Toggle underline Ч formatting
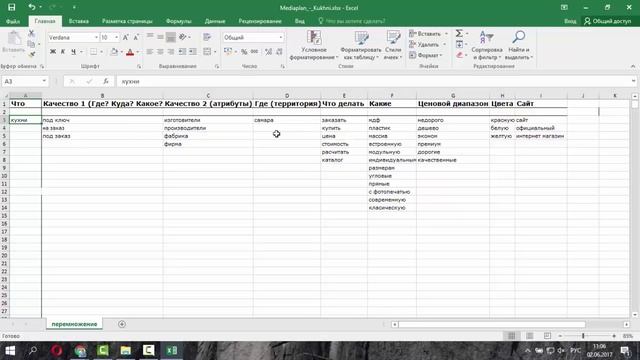The height and width of the screenshot is (360, 640). pyautogui.click(x=73, y=52)
